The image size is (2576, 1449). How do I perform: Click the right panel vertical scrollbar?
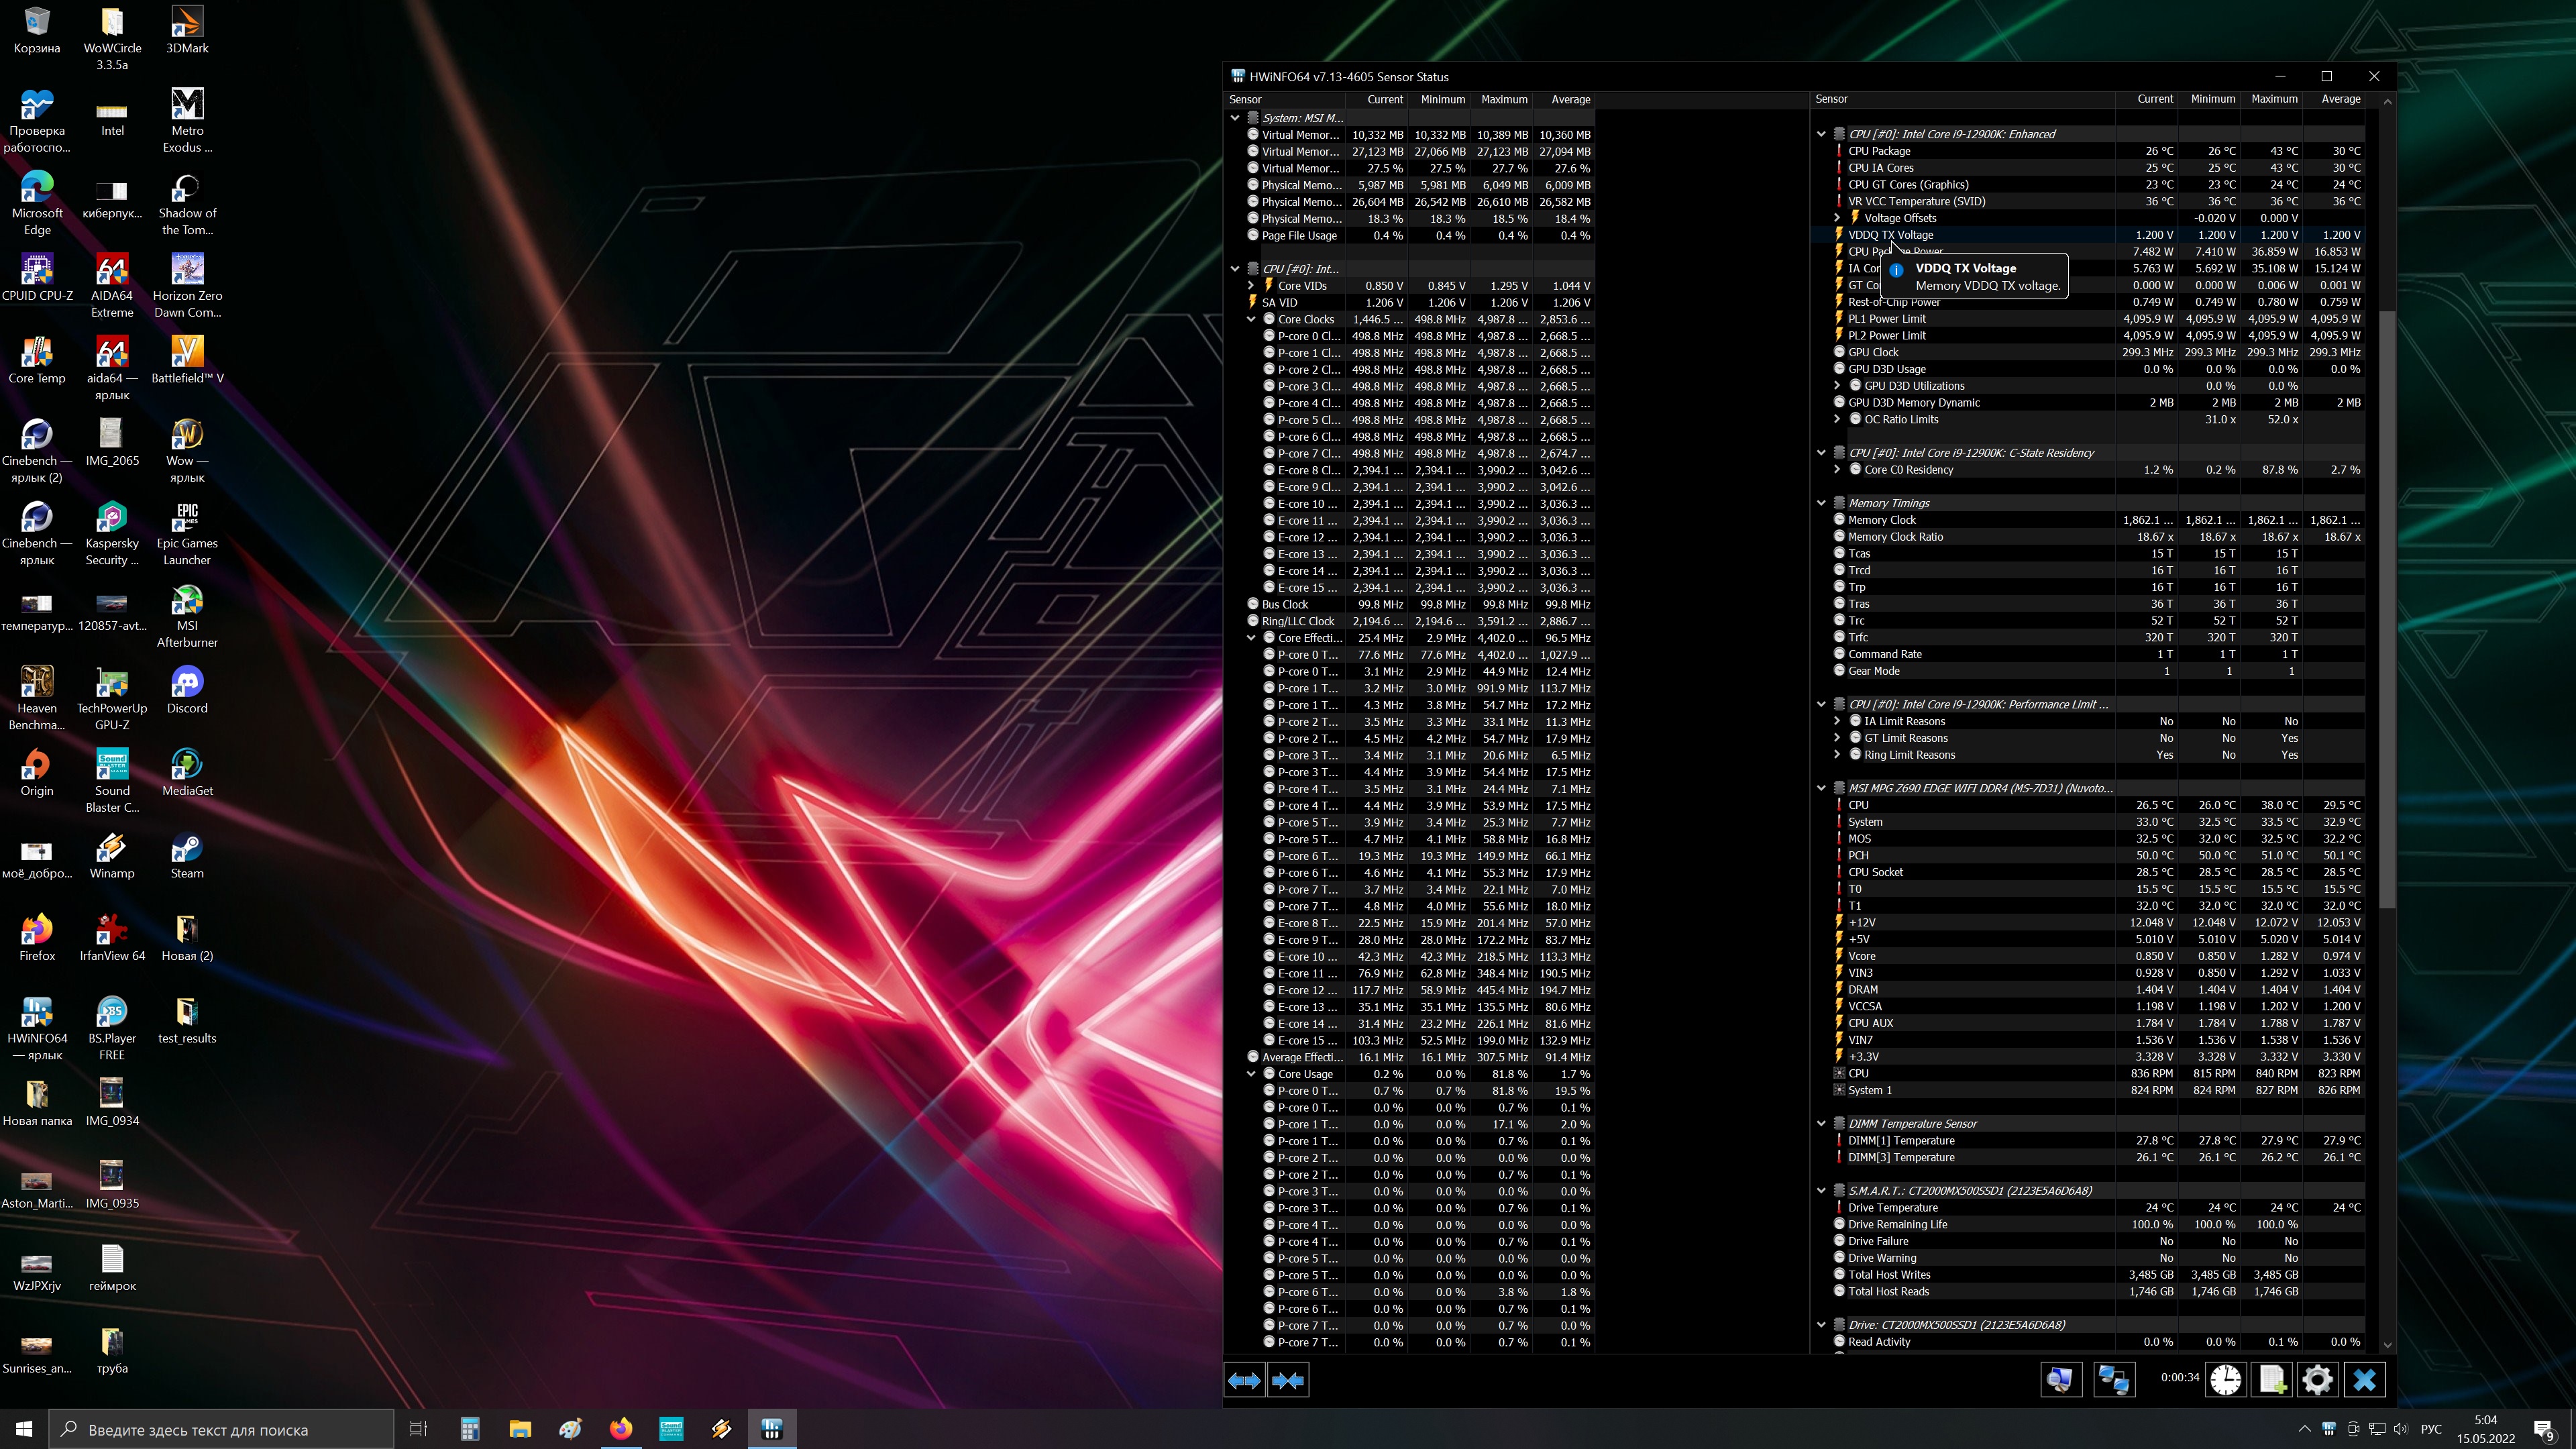2387,610
